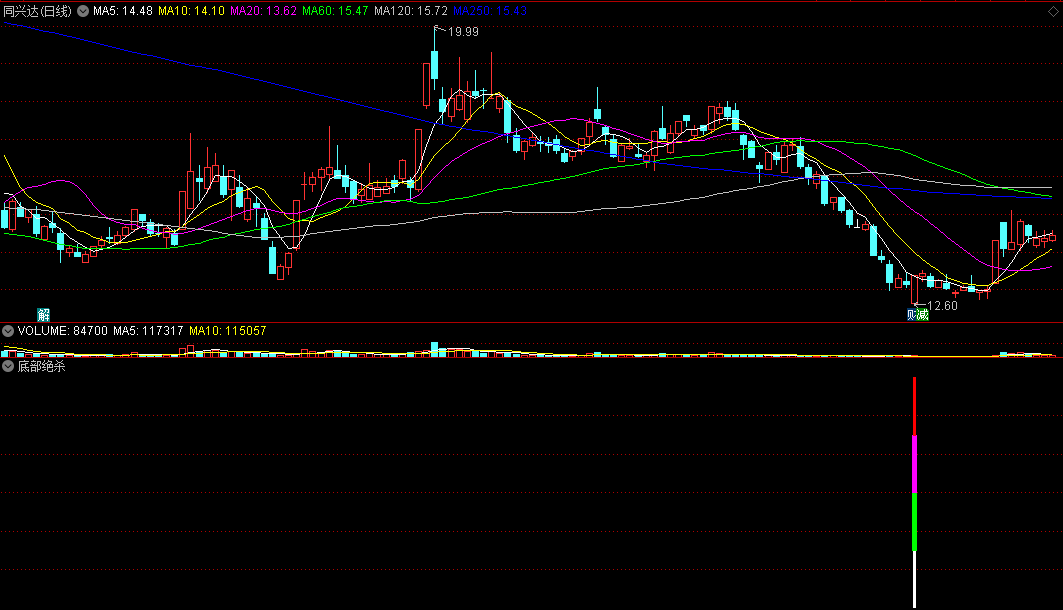Click the red segment of the signal bar
The width and height of the screenshot is (1063, 610).
tap(915, 406)
